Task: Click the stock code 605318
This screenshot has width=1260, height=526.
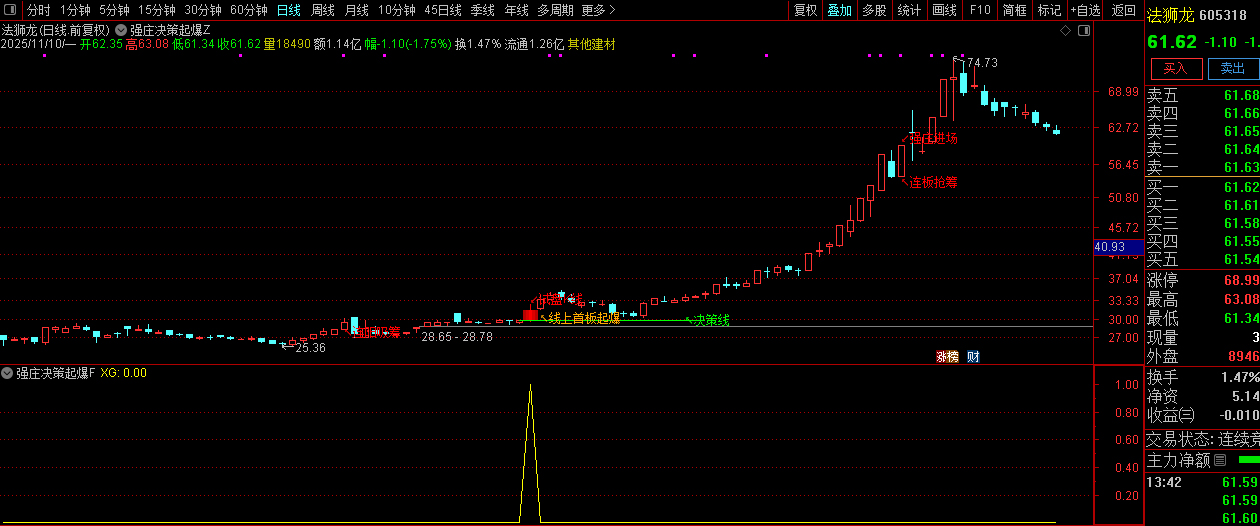Action: click(x=1222, y=15)
